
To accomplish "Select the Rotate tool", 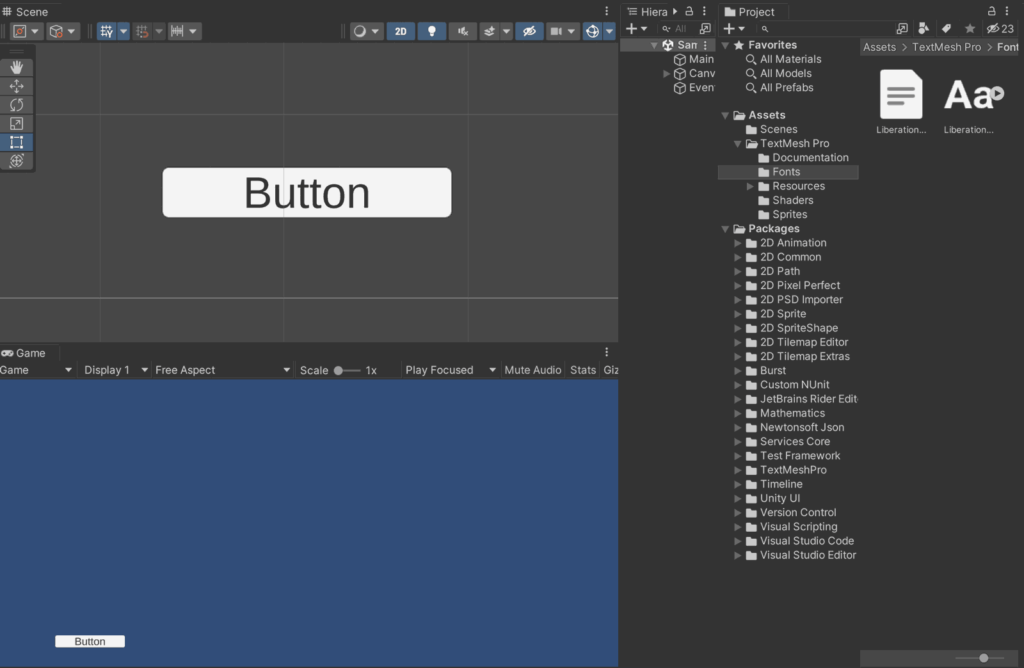I will 15,104.
